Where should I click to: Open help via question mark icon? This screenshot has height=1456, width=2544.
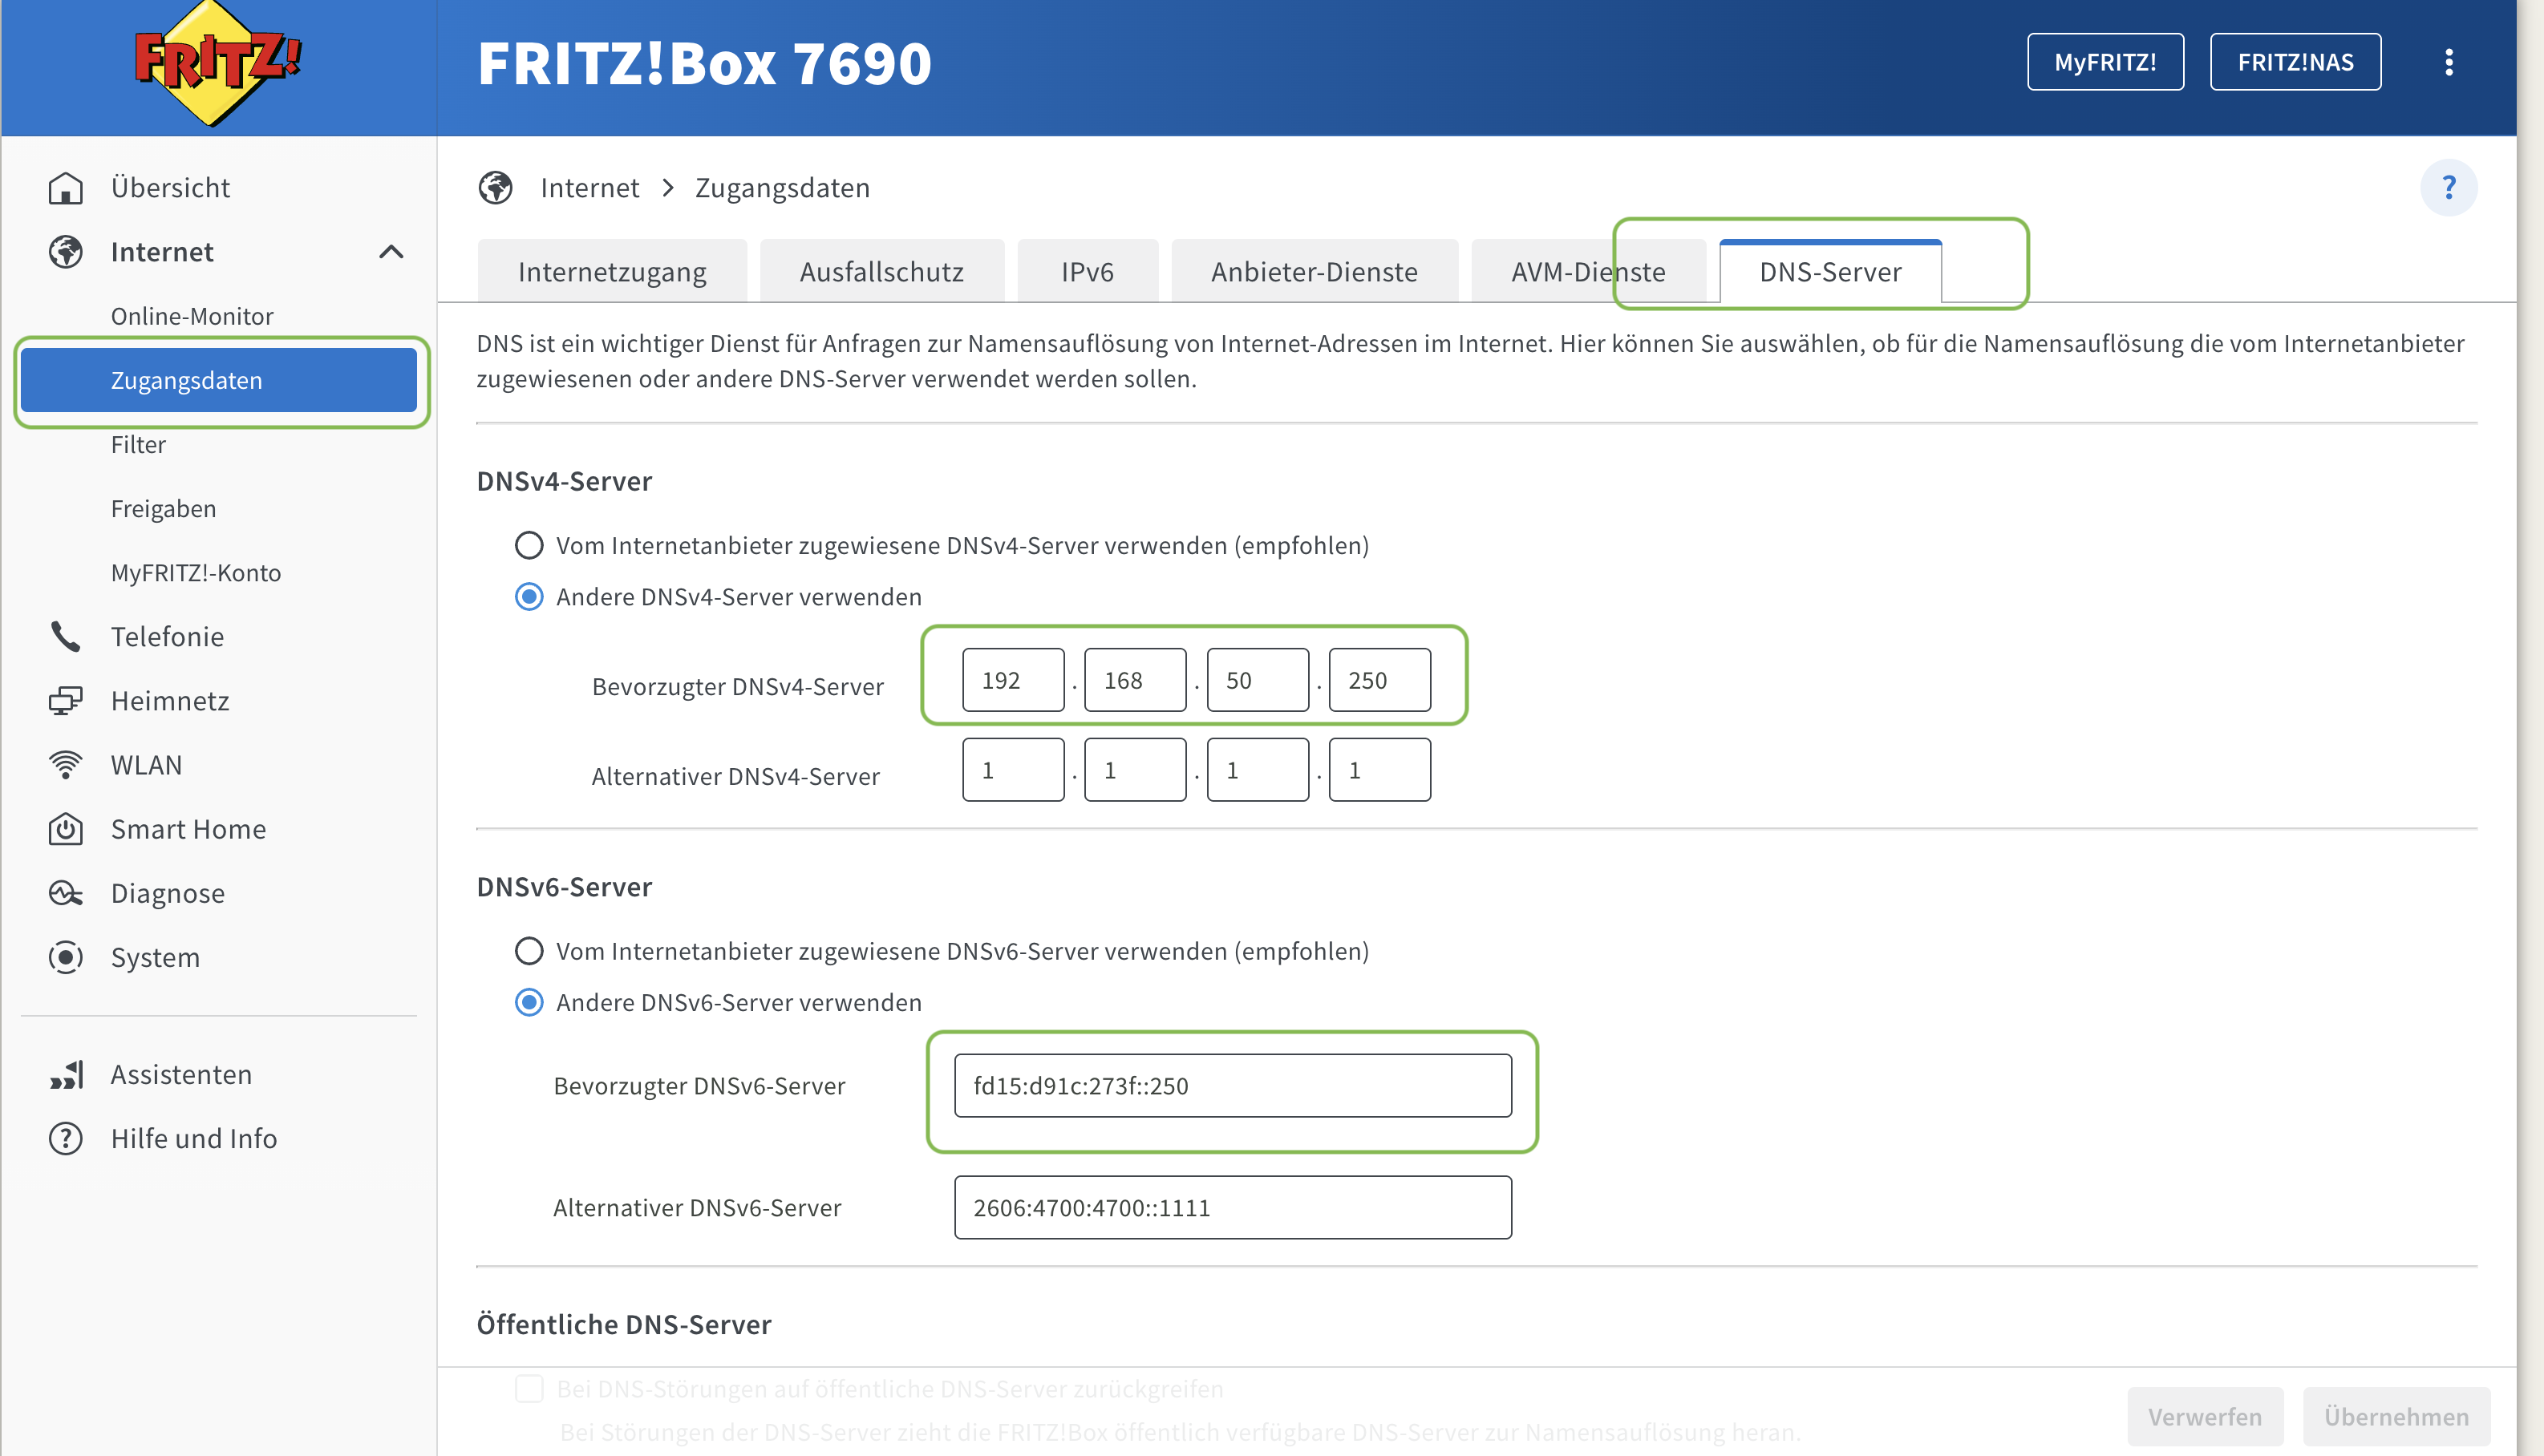[x=2448, y=187]
